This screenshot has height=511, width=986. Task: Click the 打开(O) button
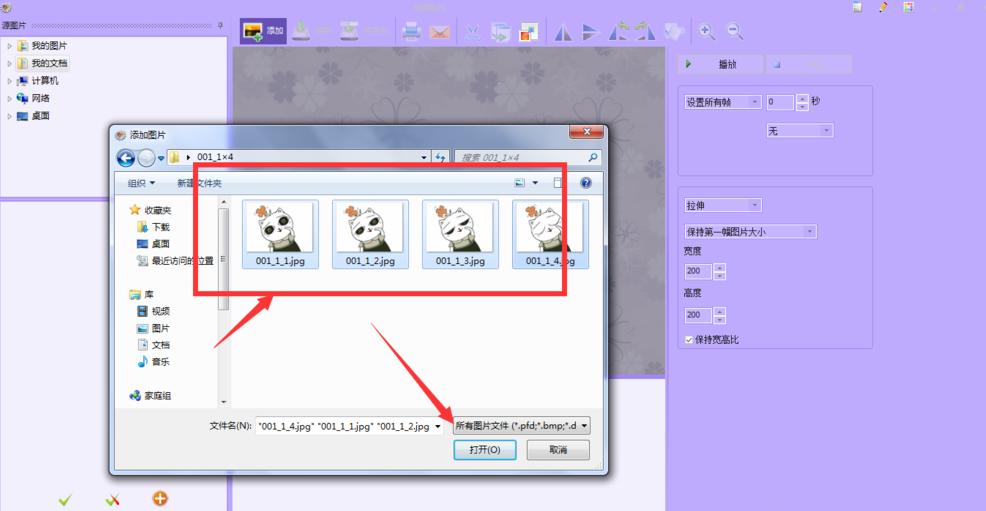(485, 450)
